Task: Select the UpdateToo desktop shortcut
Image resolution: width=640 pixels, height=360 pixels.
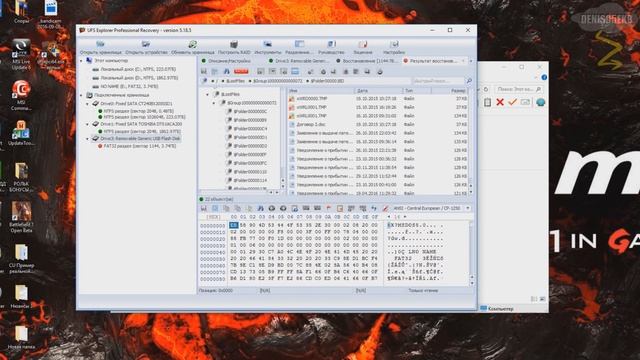Action: pyautogui.click(x=21, y=133)
